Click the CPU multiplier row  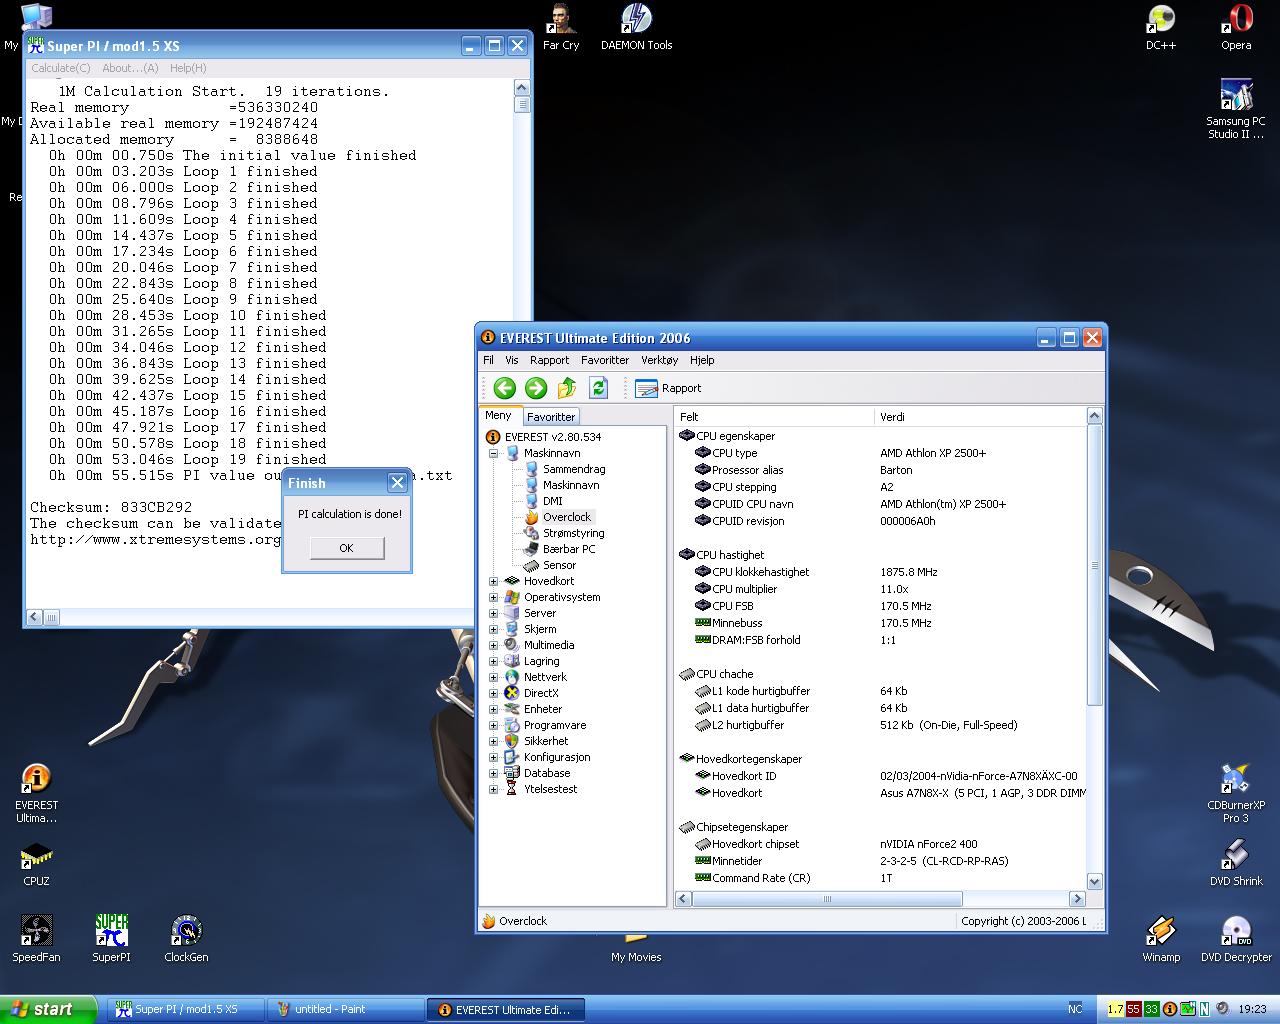880,589
